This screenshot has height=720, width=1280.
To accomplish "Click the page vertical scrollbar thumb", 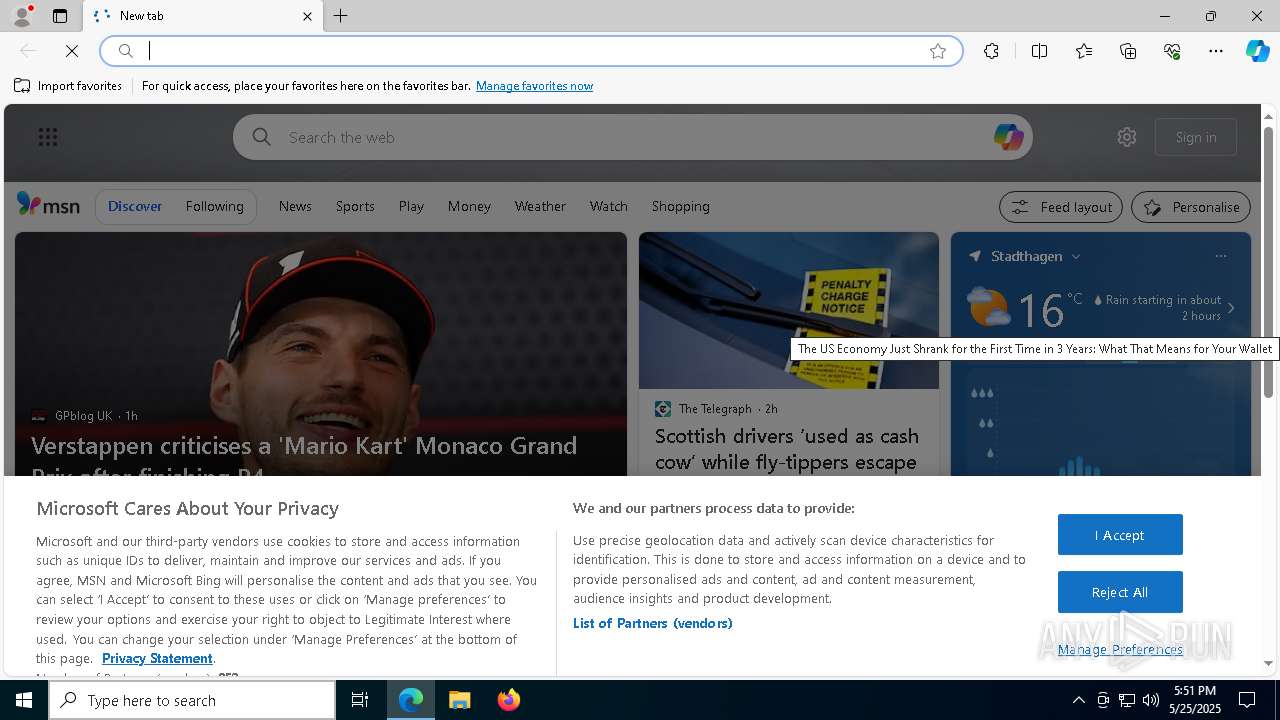I will tap(1268, 260).
